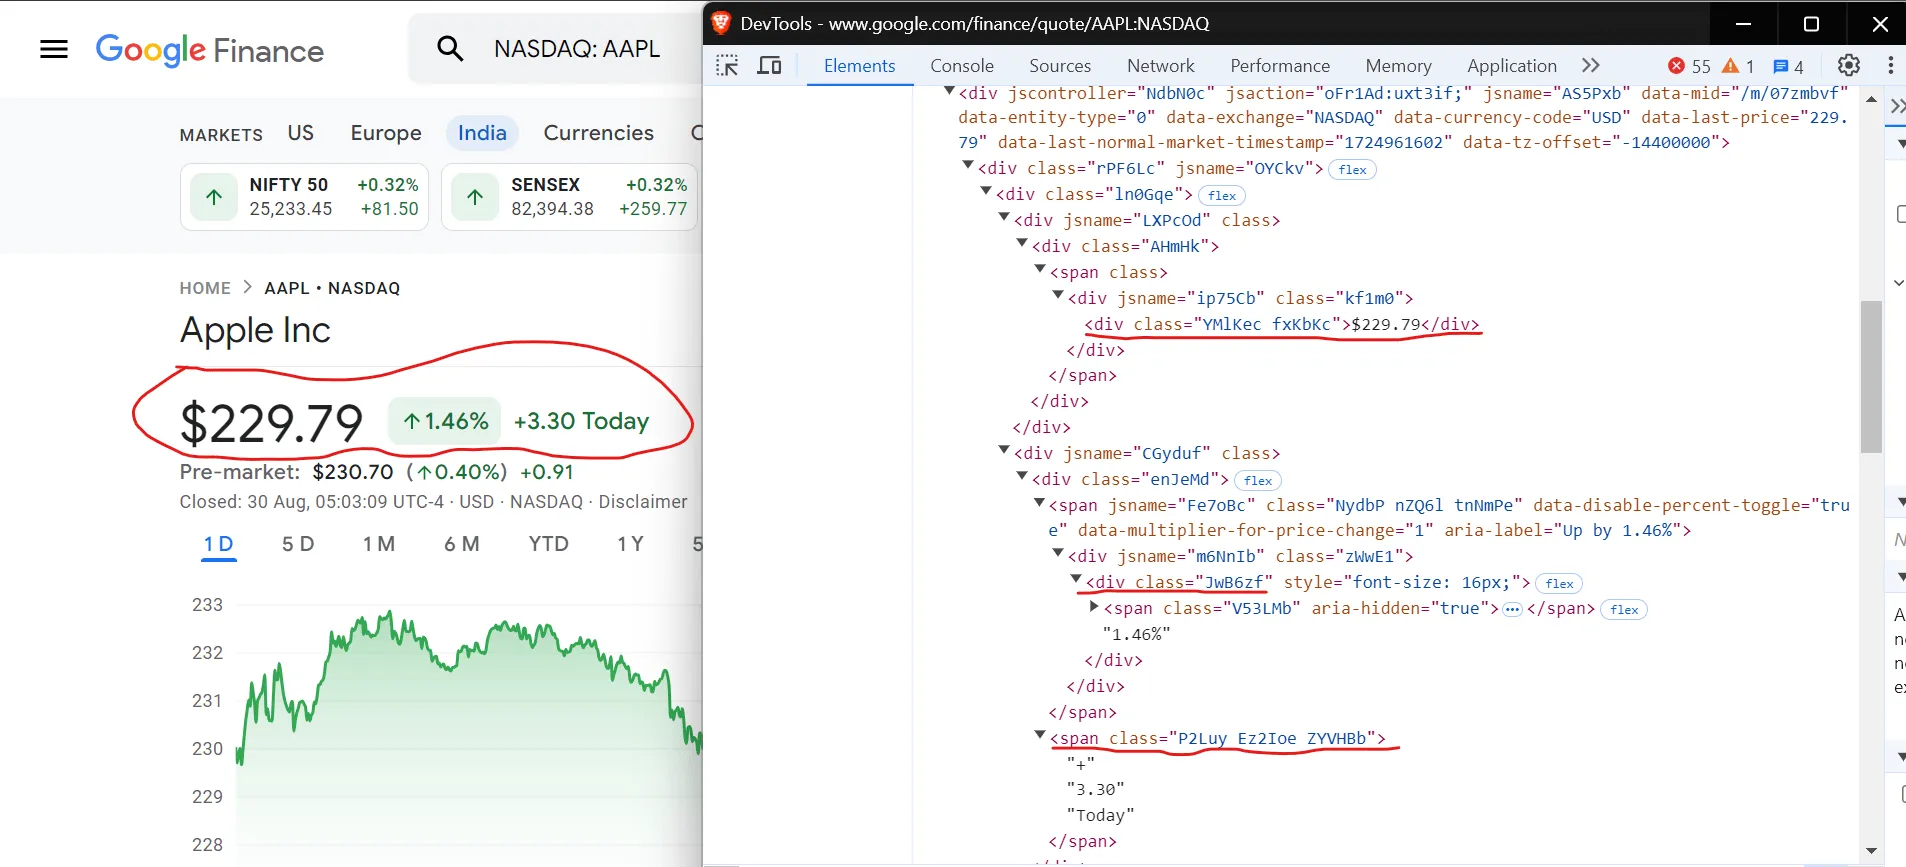
Task: Select the 5 D chart range
Action: tap(298, 544)
